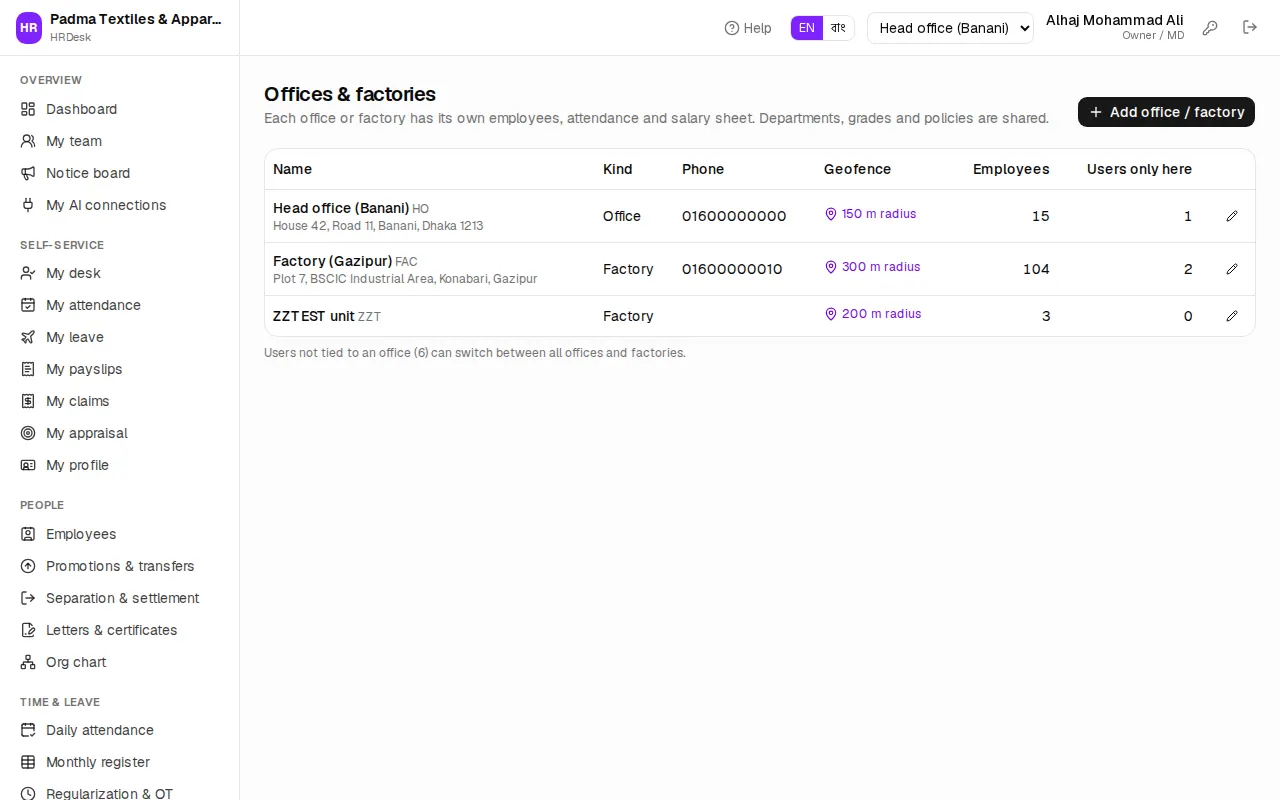This screenshot has height=800, width=1280.
Task: Click the logout icon in the header
Action: [x=1250, y=28]
